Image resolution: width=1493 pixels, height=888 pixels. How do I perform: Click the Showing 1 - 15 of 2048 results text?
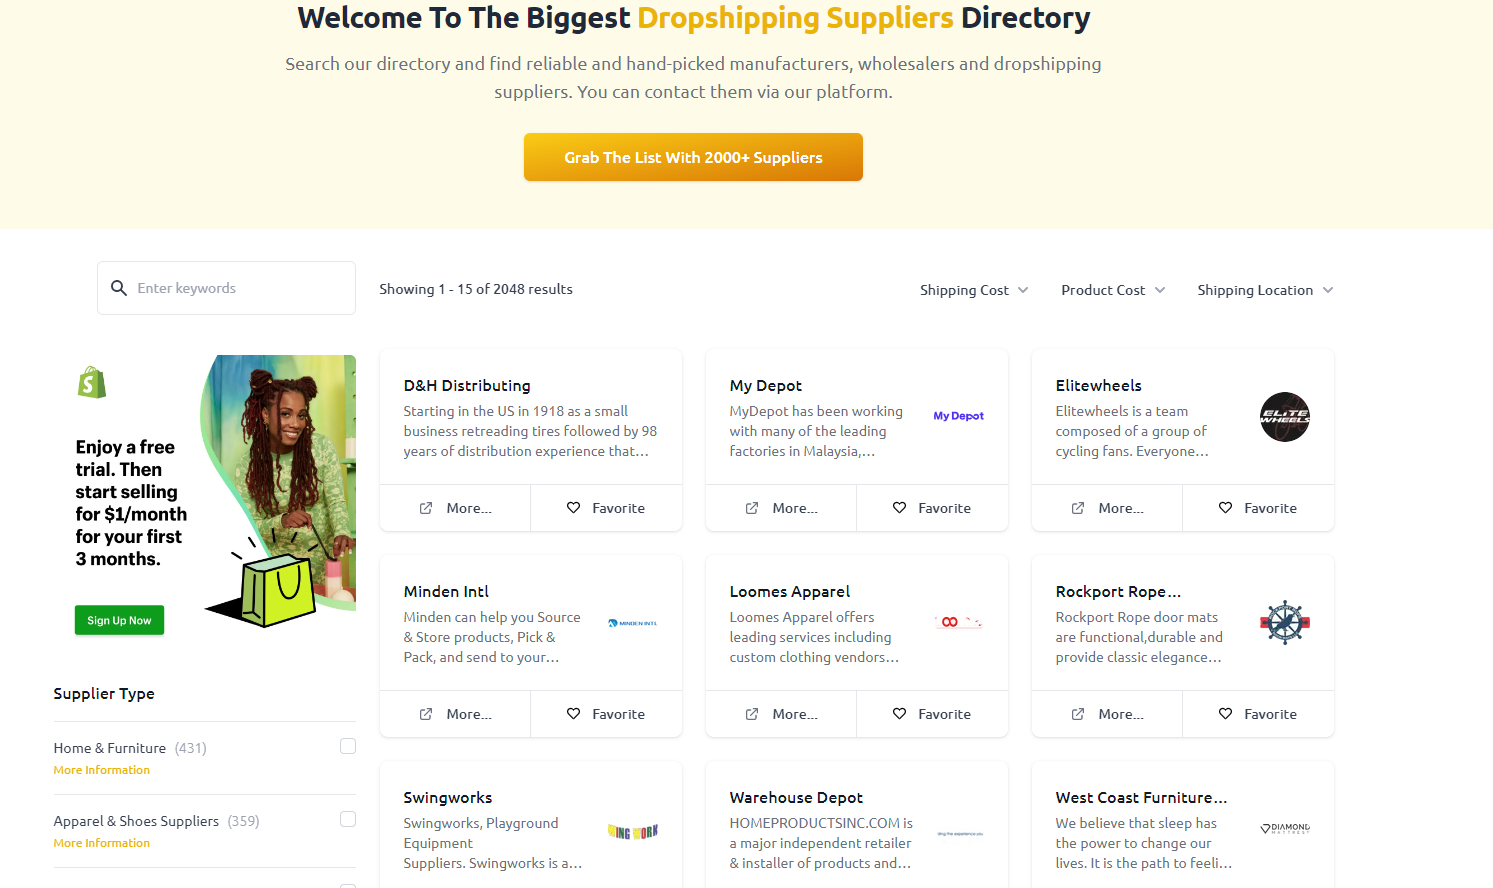[476, 289]
